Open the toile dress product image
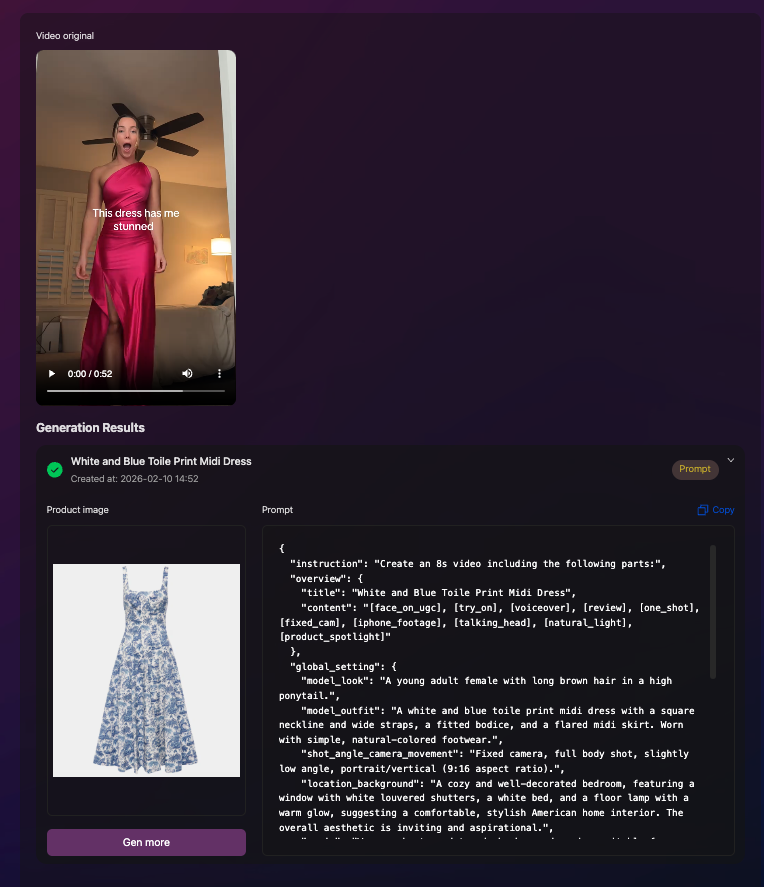The width and height of the screenshot is (764, 887). [146, 670]
